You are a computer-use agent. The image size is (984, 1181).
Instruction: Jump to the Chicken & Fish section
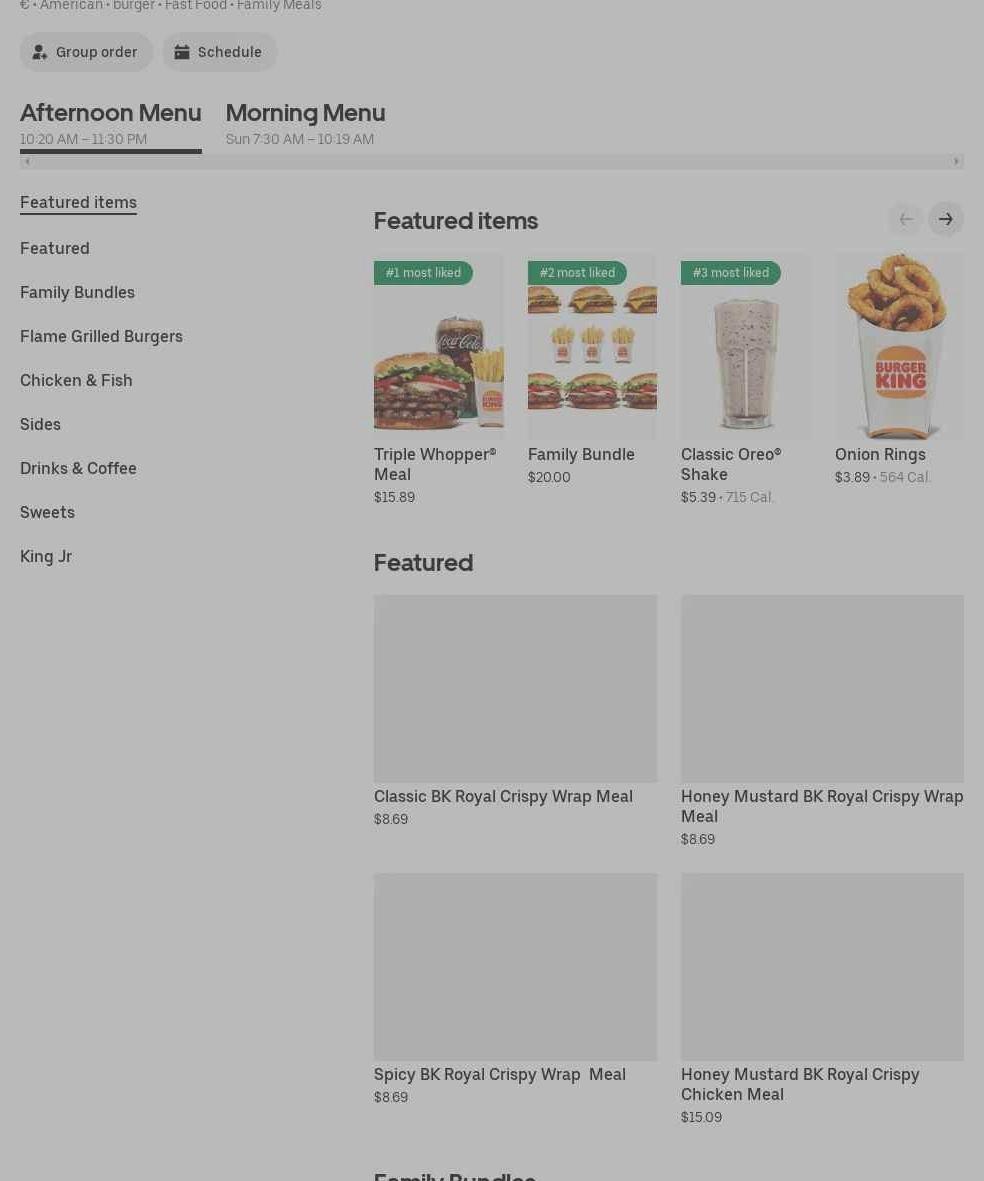76,380
